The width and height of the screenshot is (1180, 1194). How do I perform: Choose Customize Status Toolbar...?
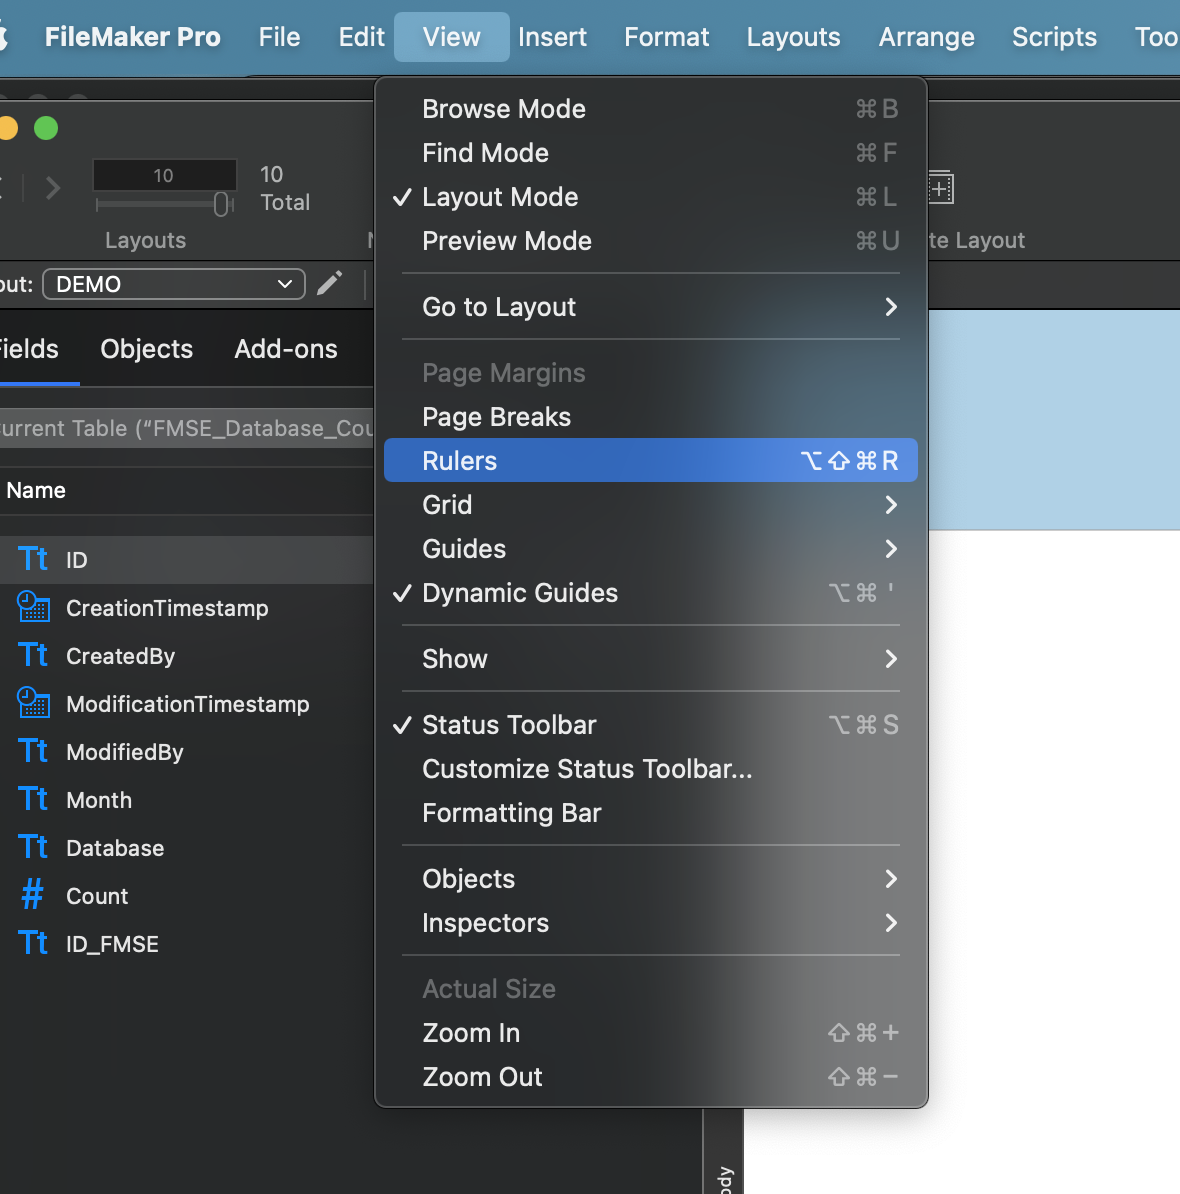[x=651, y=769]
